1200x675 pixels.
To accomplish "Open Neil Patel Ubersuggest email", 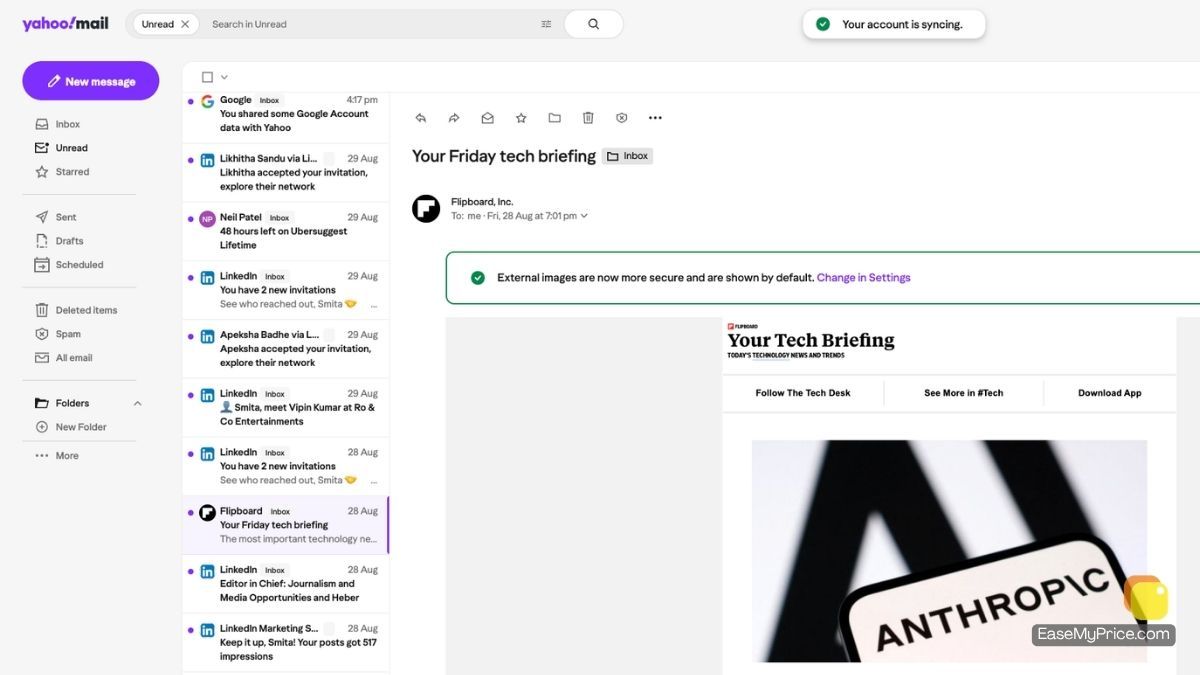I will (286, 231).
